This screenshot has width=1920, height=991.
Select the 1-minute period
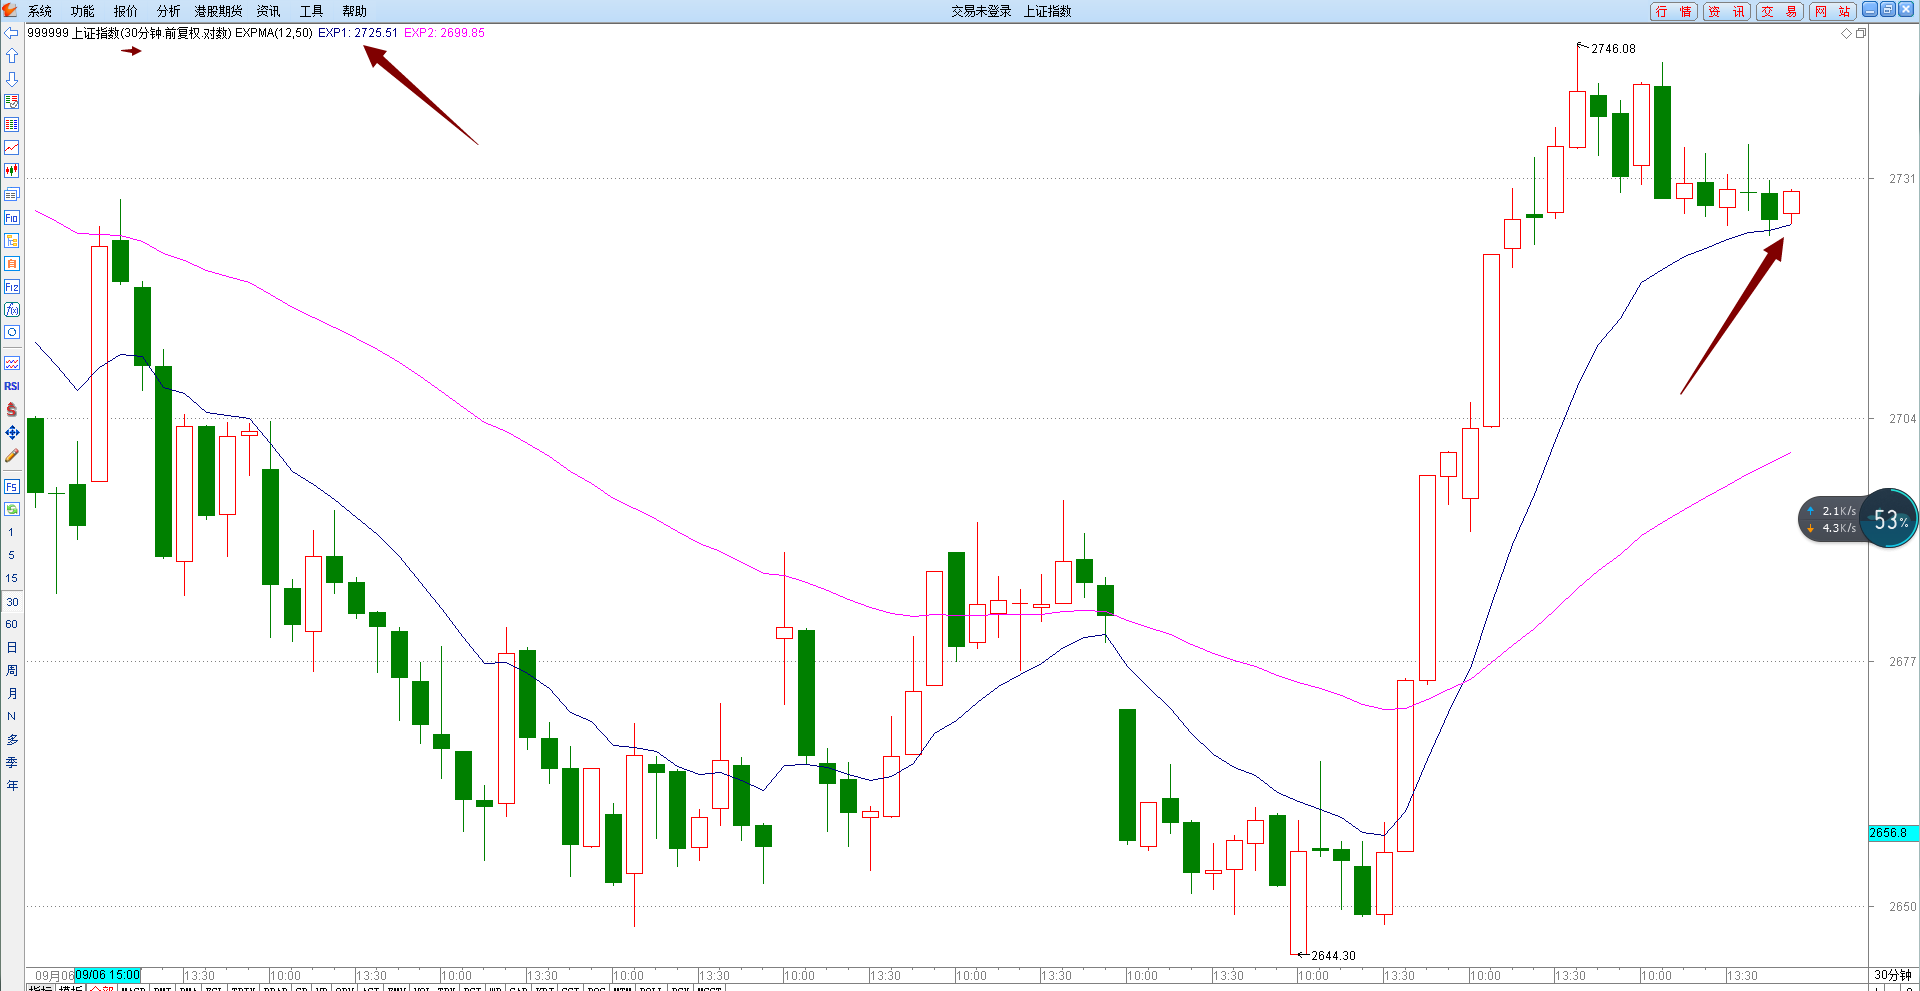coord(12,532)
